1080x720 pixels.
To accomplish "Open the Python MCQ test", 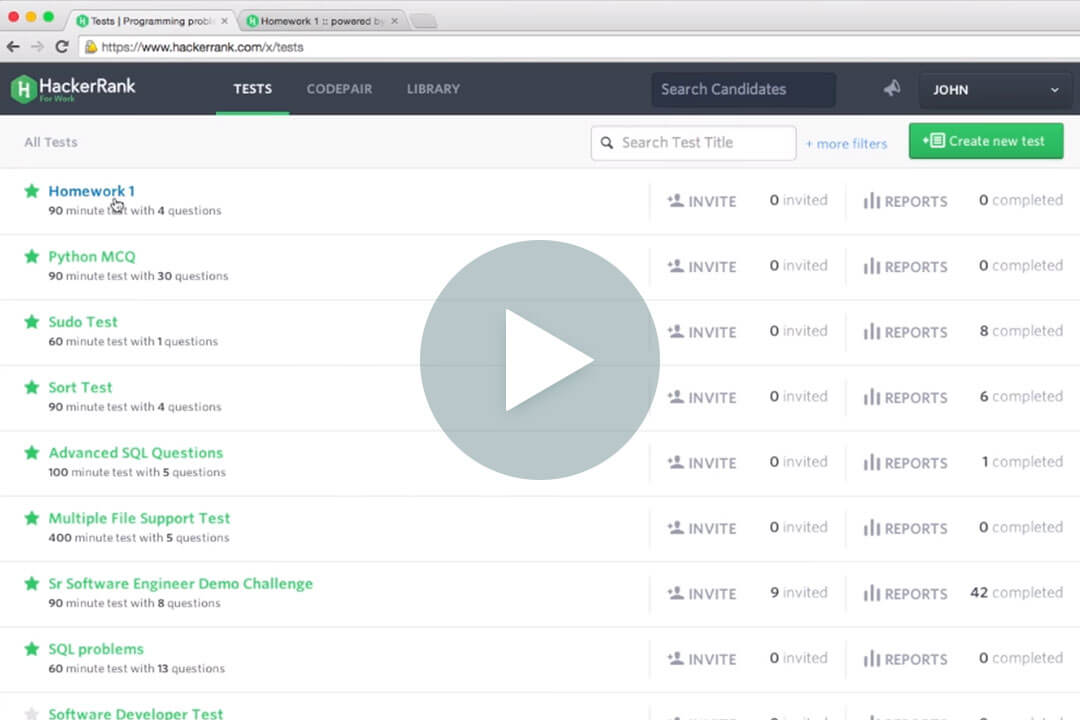I will click(92, 256).
